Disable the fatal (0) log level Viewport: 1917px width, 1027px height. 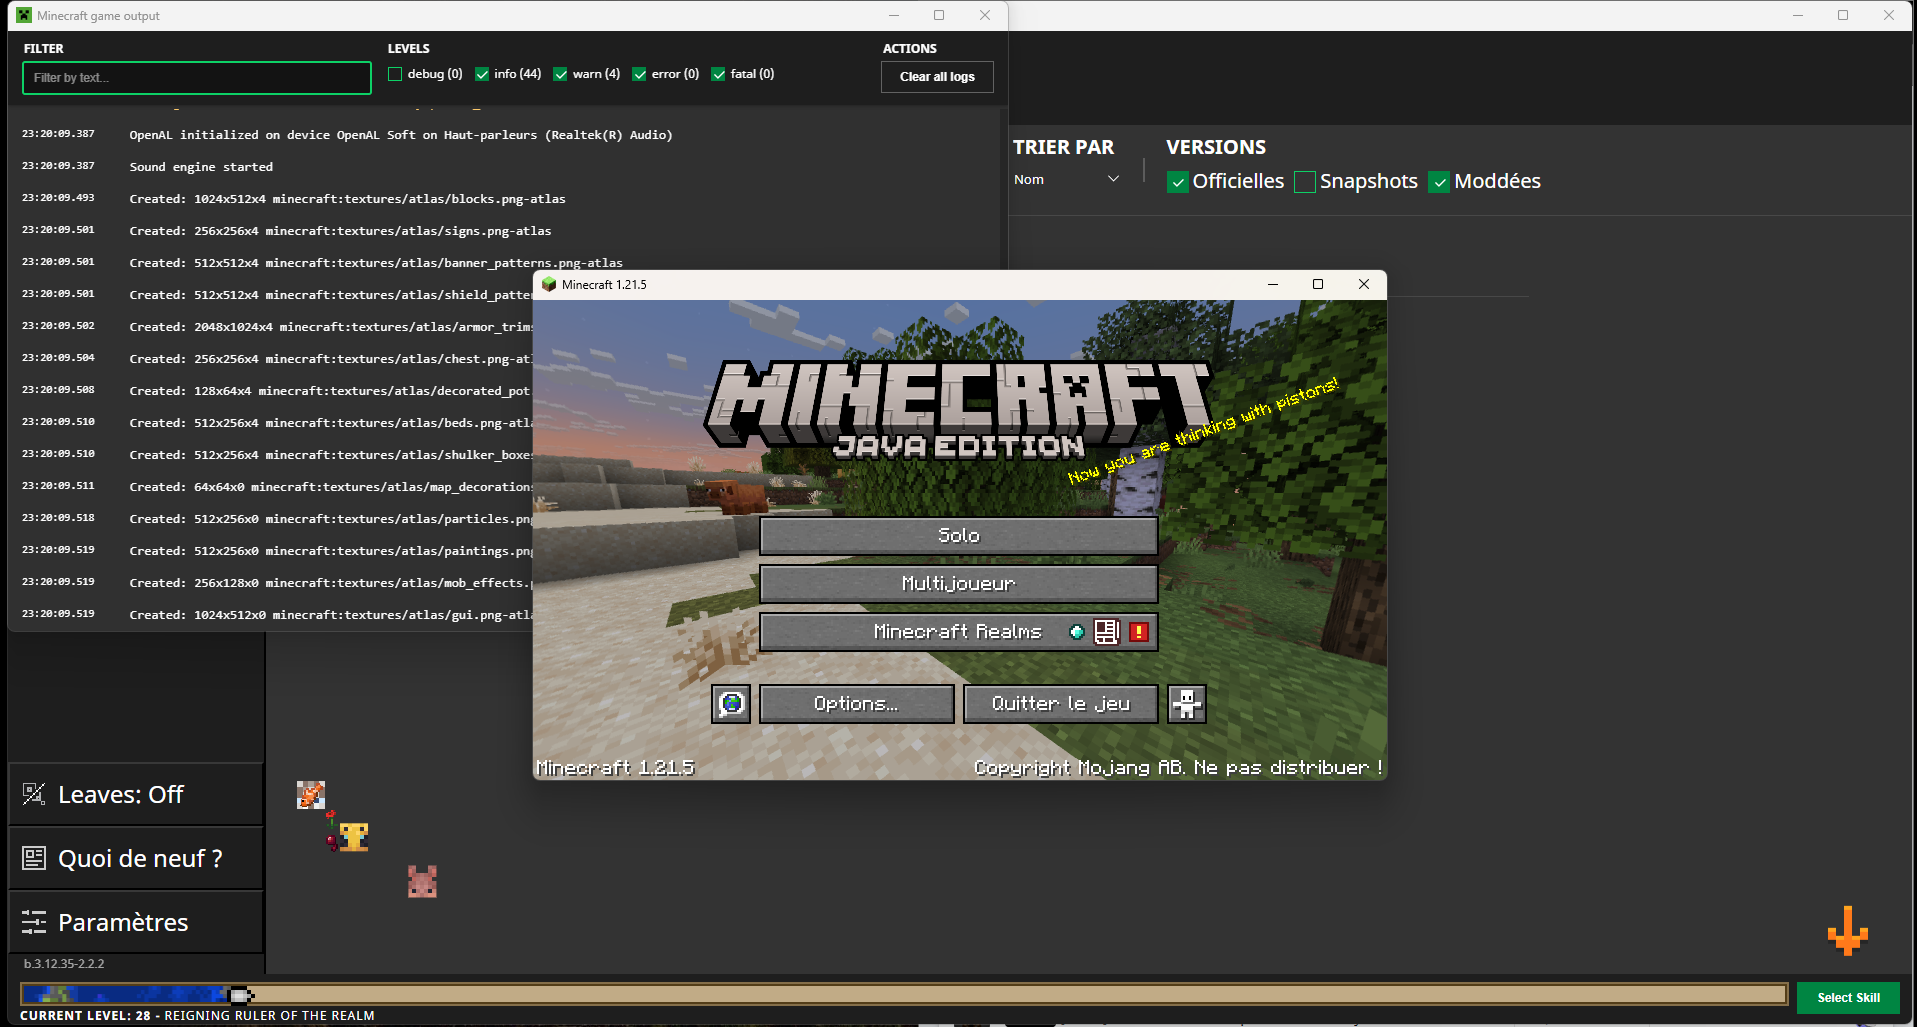[718, 74]
